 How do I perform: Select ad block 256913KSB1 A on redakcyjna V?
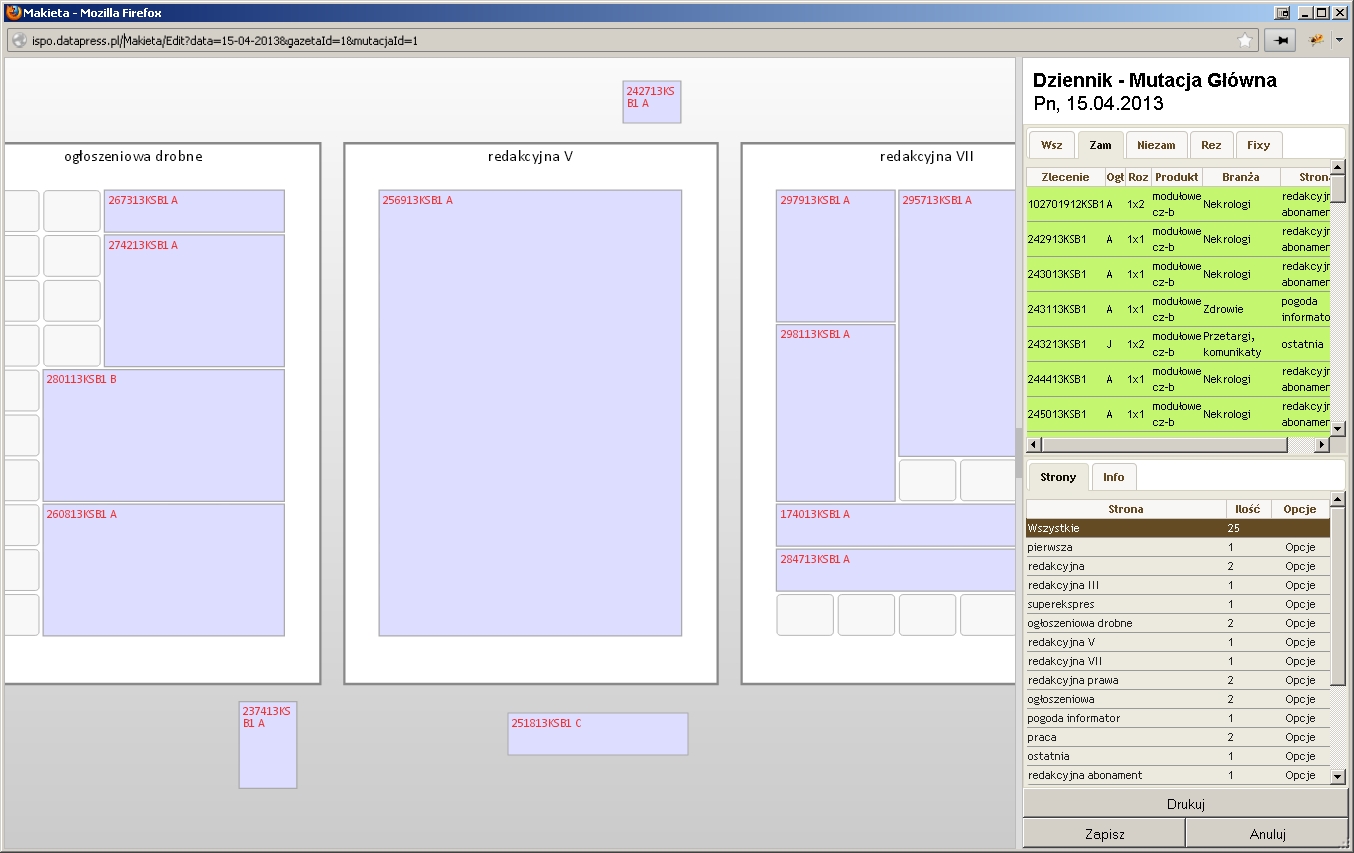530,412
